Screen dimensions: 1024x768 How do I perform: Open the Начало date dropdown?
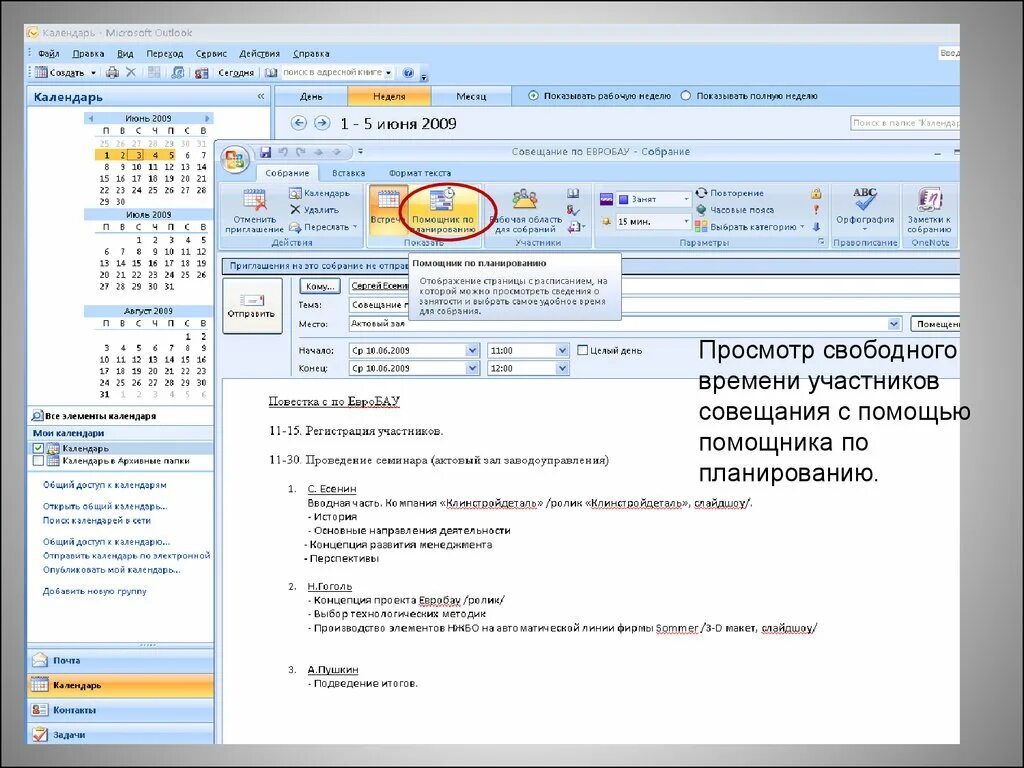click(472, 351)
